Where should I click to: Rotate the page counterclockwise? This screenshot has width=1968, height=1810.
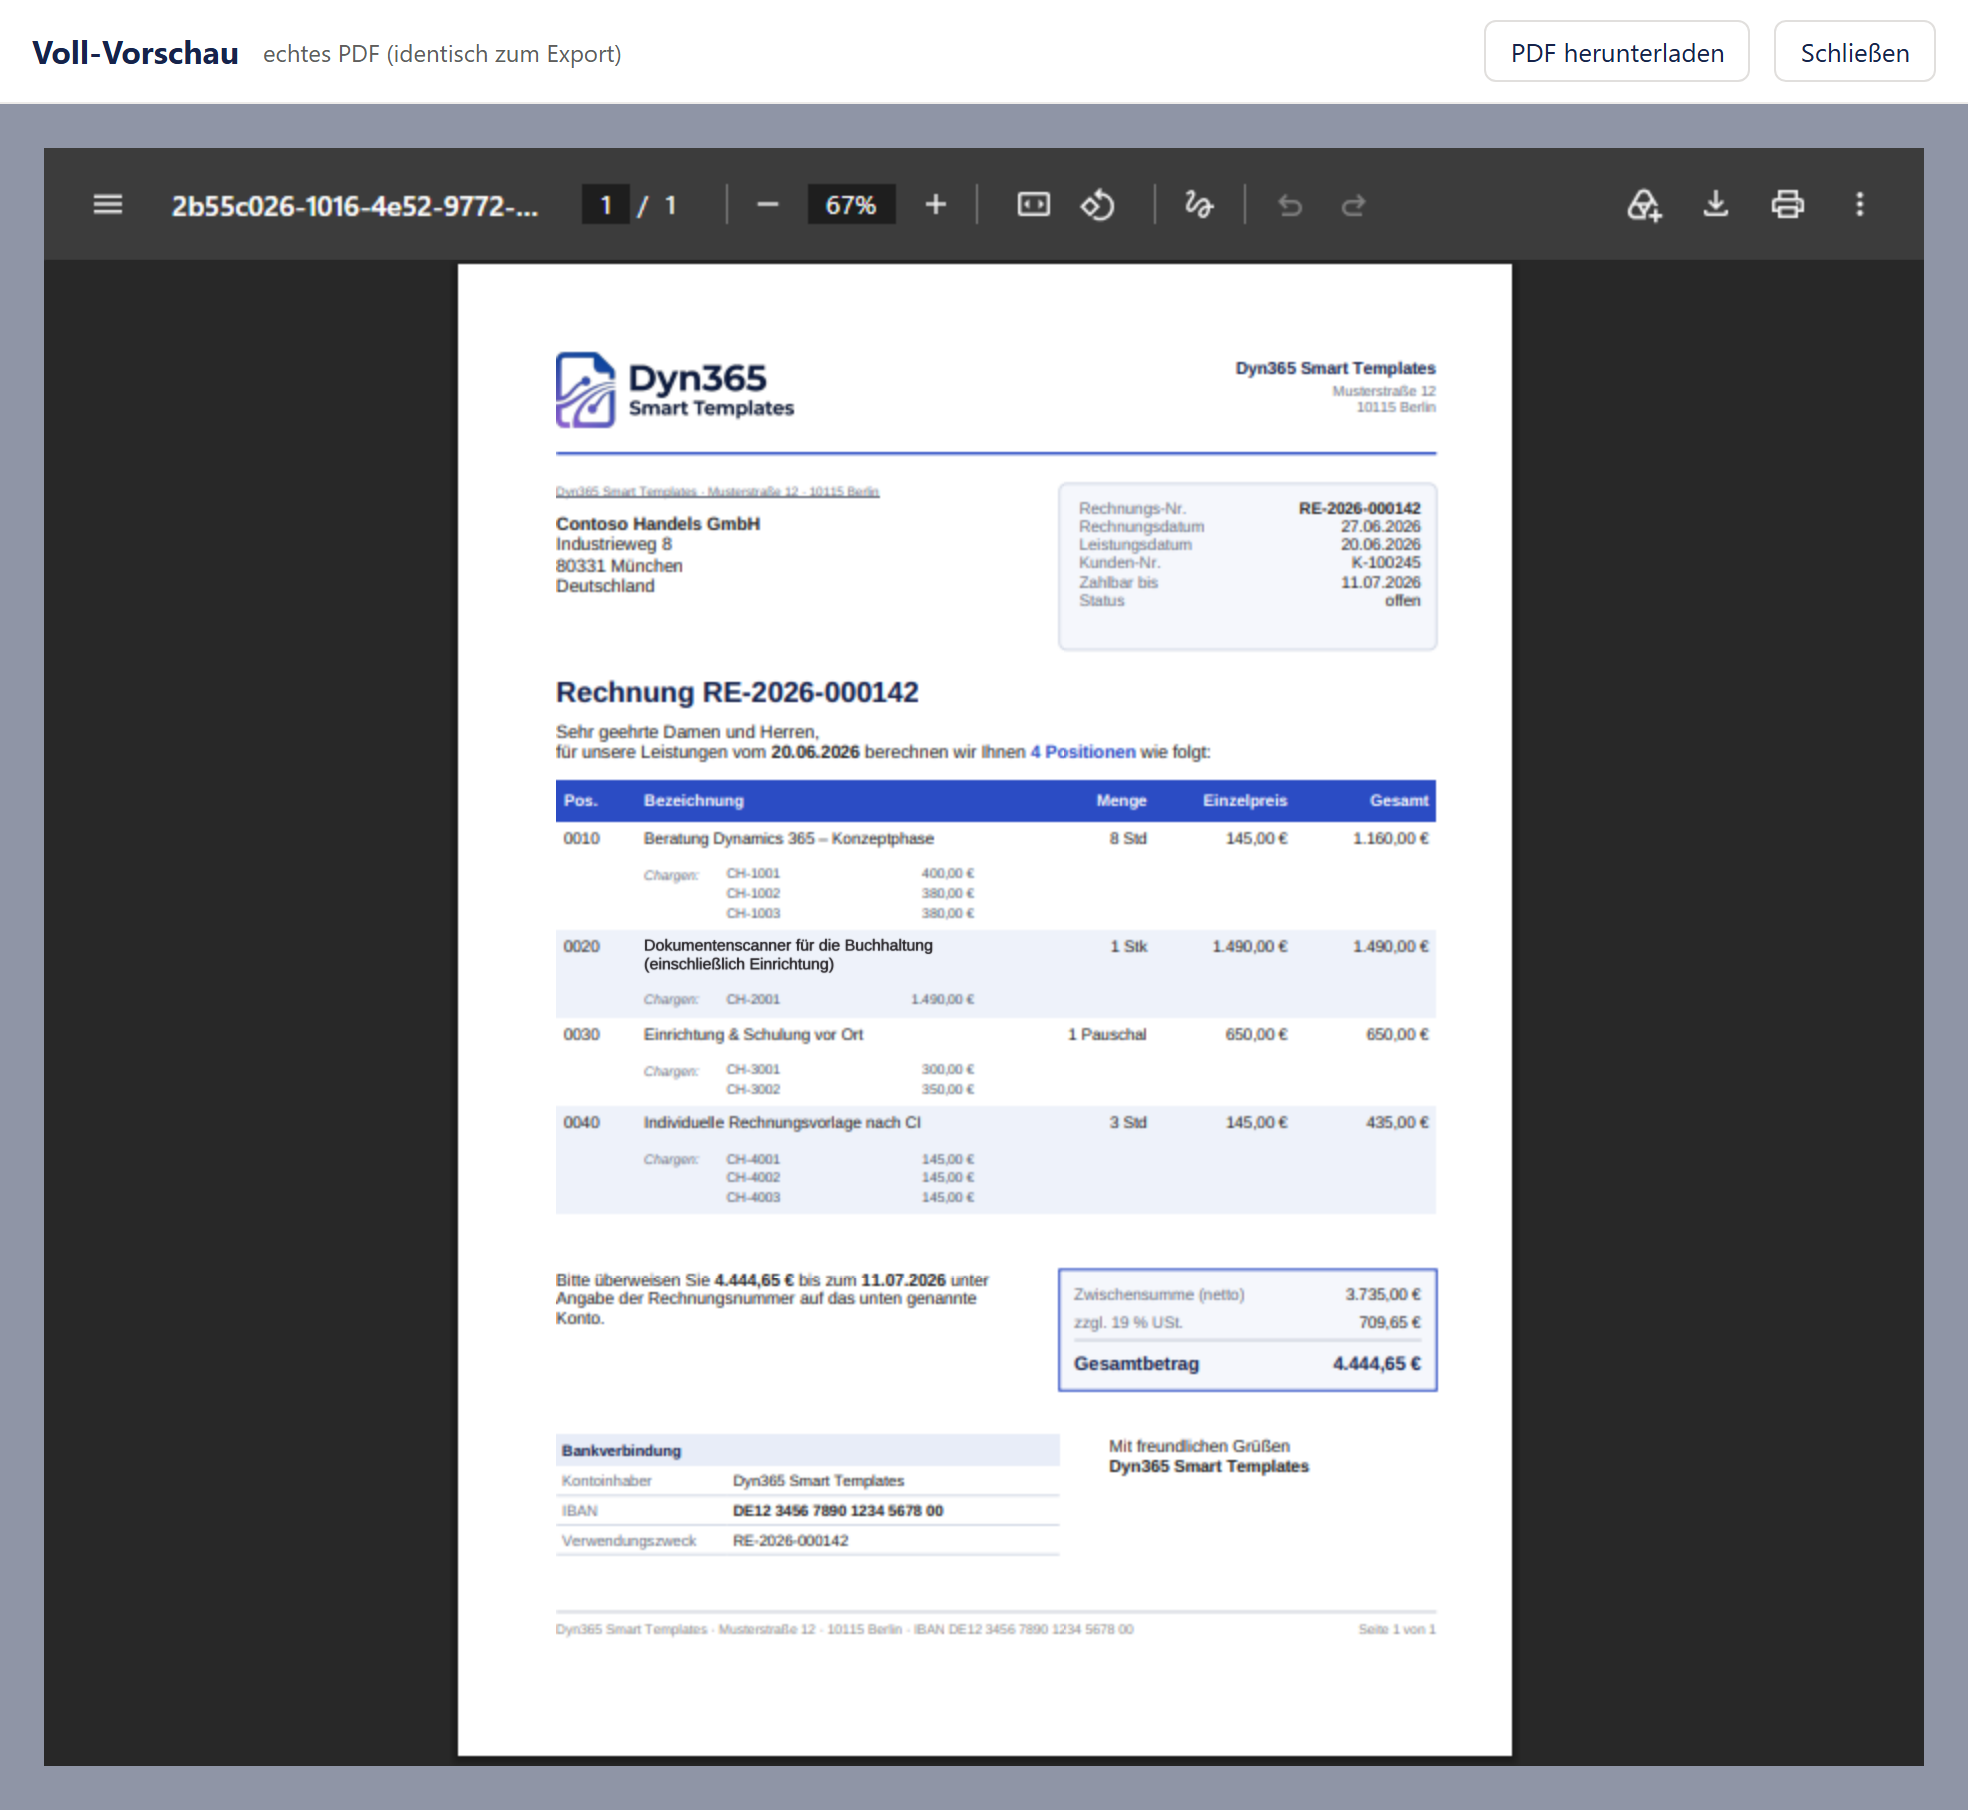click(x=1097, y=205)
